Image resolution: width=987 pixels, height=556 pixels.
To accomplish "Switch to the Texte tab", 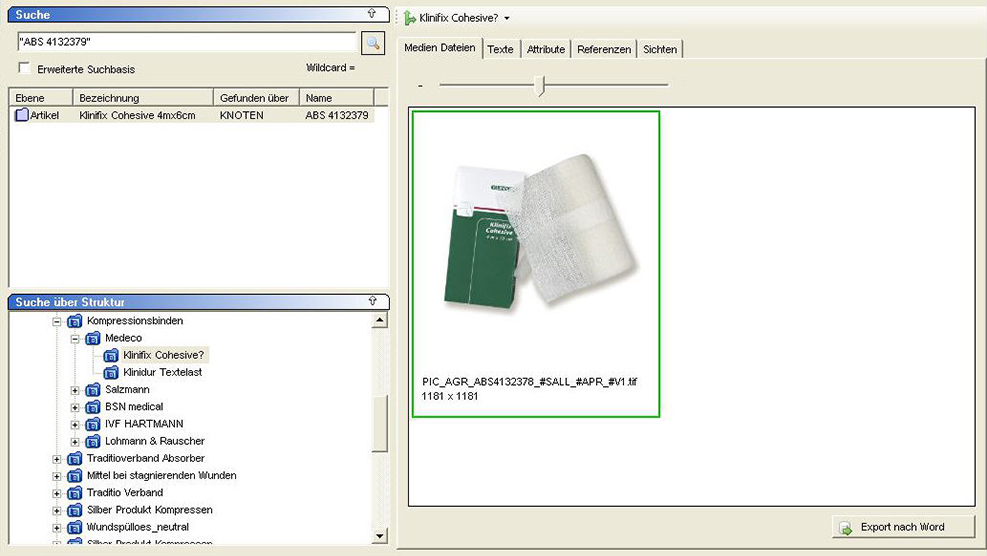I will point(500,49).
